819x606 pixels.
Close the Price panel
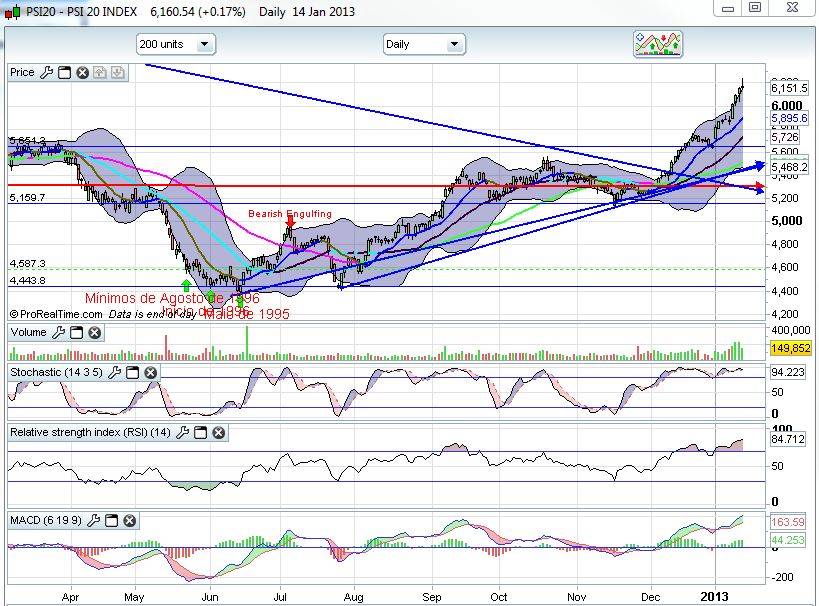[82, 73]
